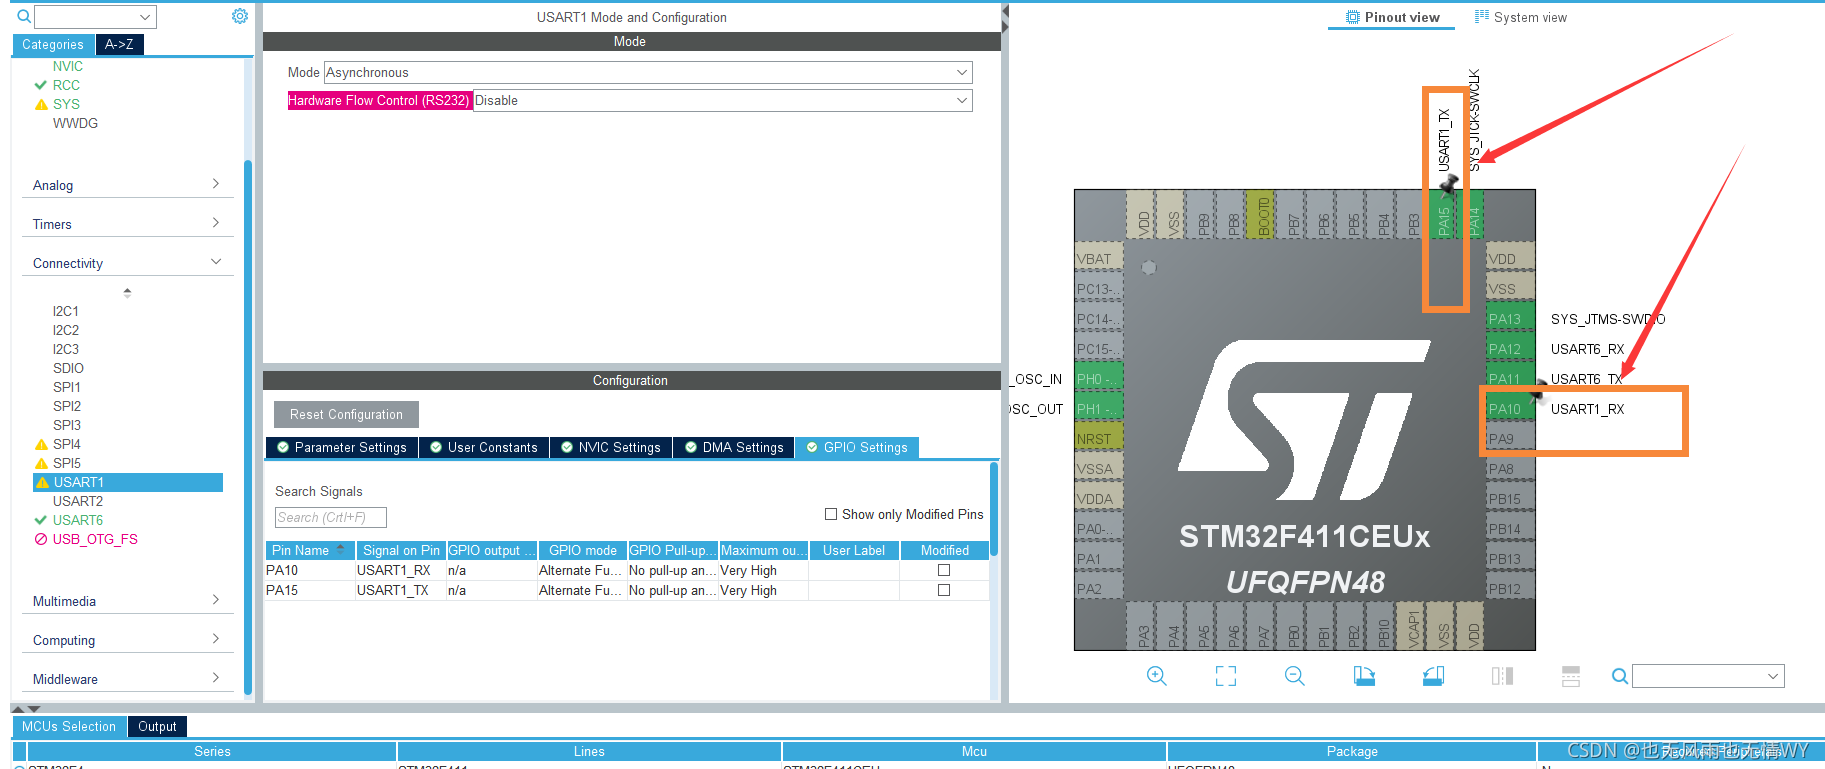Click the peripheral search magnifier icon

[24, 17]
